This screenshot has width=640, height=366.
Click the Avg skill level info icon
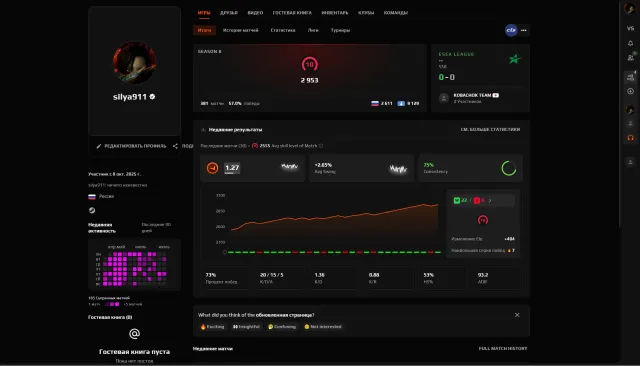[x=321, y=146]
